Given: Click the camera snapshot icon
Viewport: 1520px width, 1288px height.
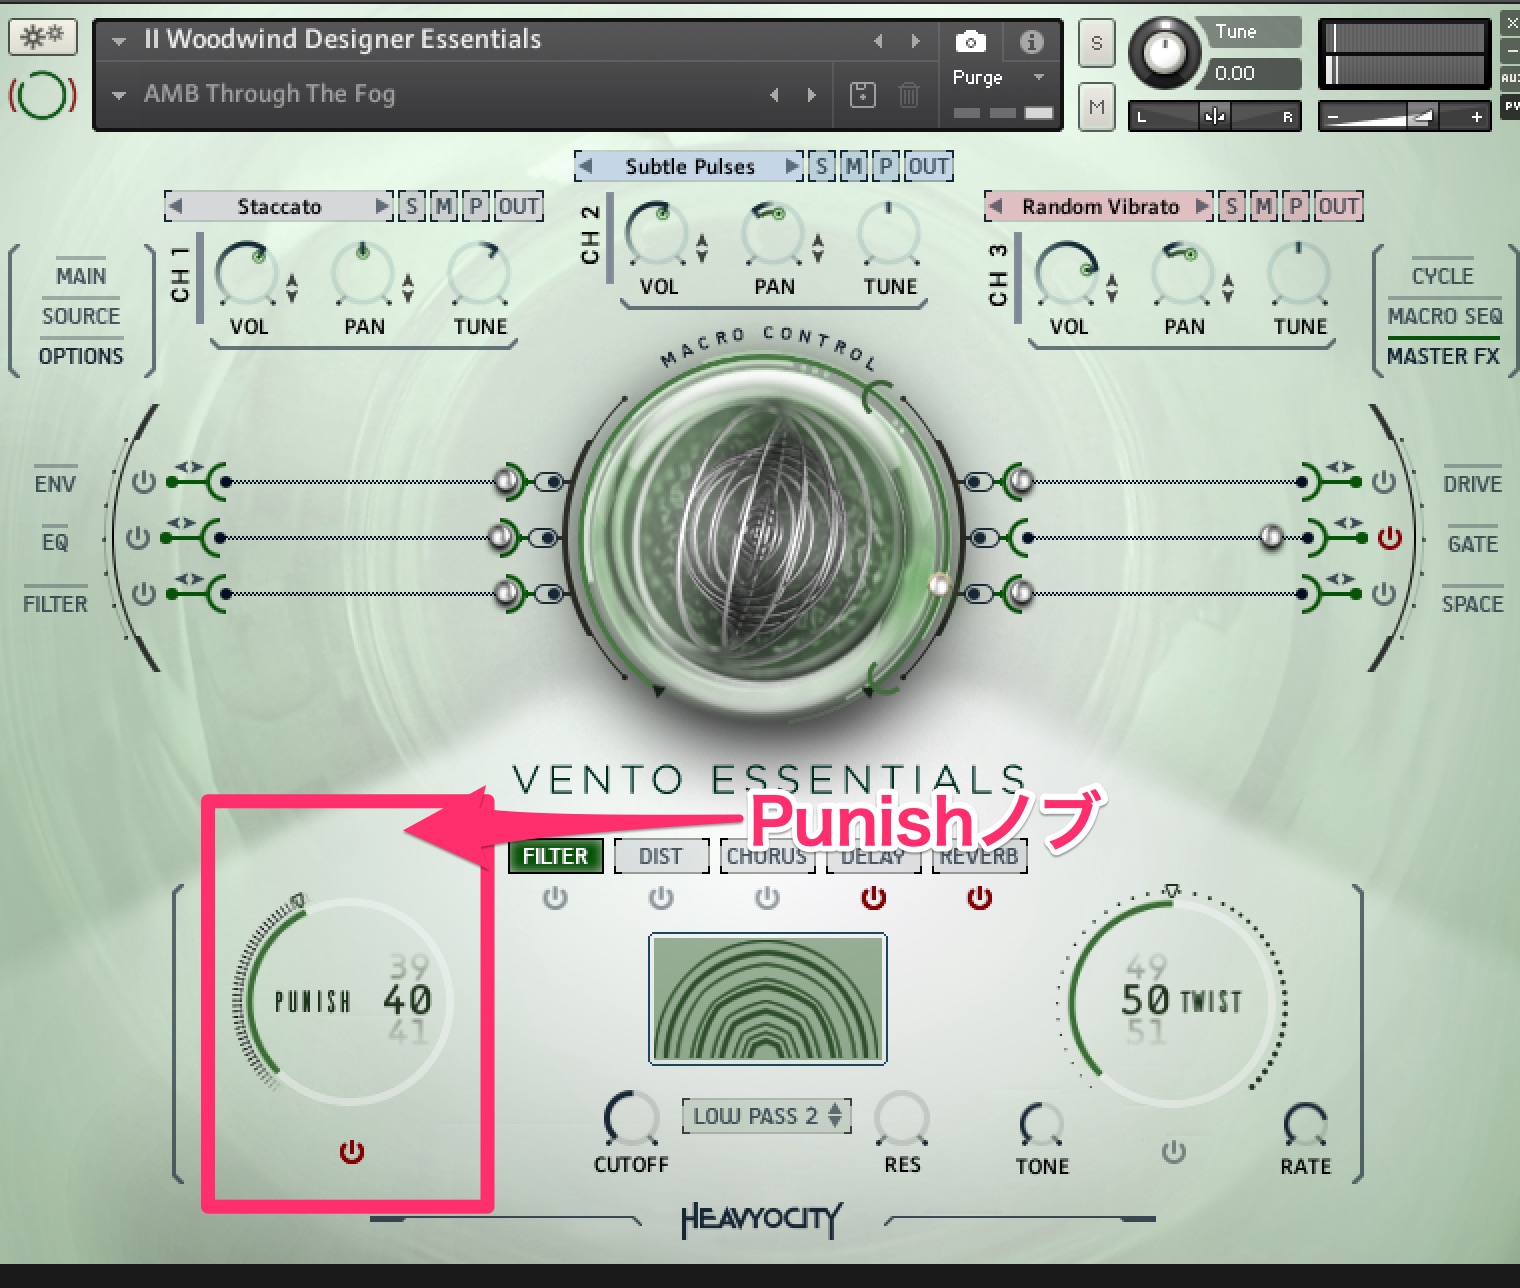Looking at the screenshot, I should pos(970,42).
